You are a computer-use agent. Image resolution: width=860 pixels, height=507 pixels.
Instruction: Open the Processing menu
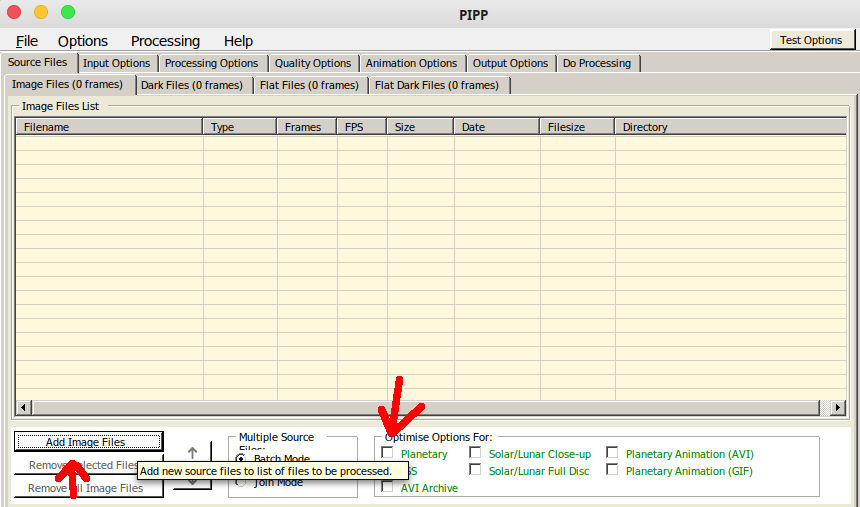(165, 41)
